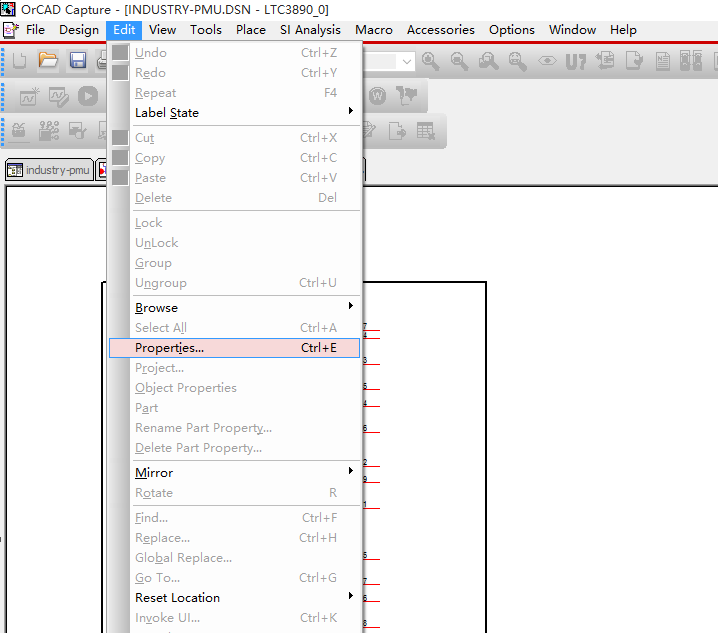Click the Rotate menu entry
The width and height of the screenshot is (718, 633).
[x=234, y=493]
